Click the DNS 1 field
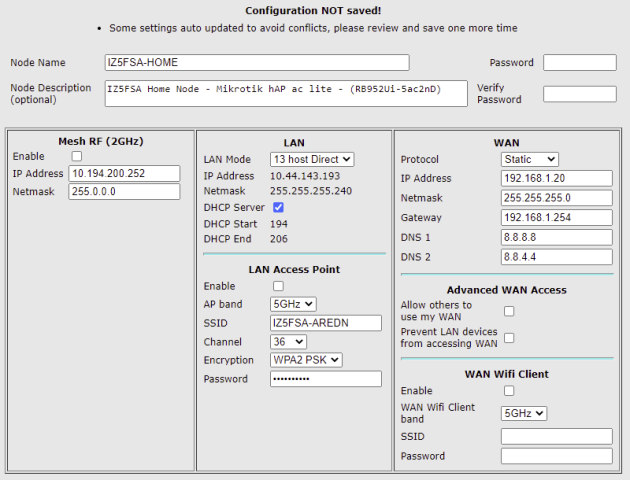Image resolution: width=630 pixels, height=480 pixels. tap(556, 237)
